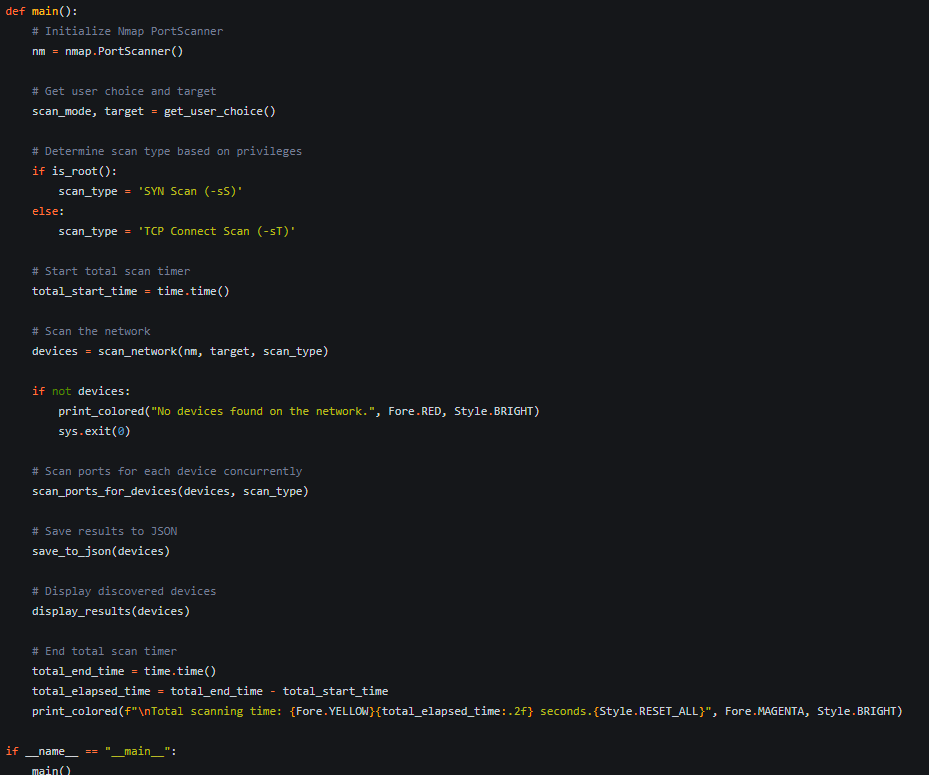Click the 'No devices found' string
929x775 pixels.
pos(262,411)
